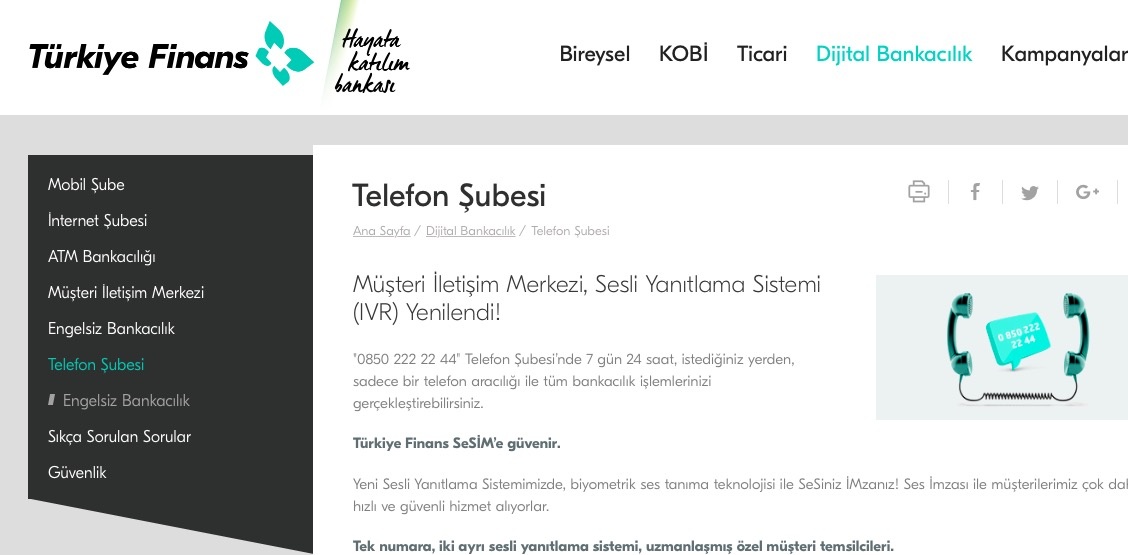1128x555 pixels.
Task: Open the Kampanyalar menu
Action: tap(1064, 54)
